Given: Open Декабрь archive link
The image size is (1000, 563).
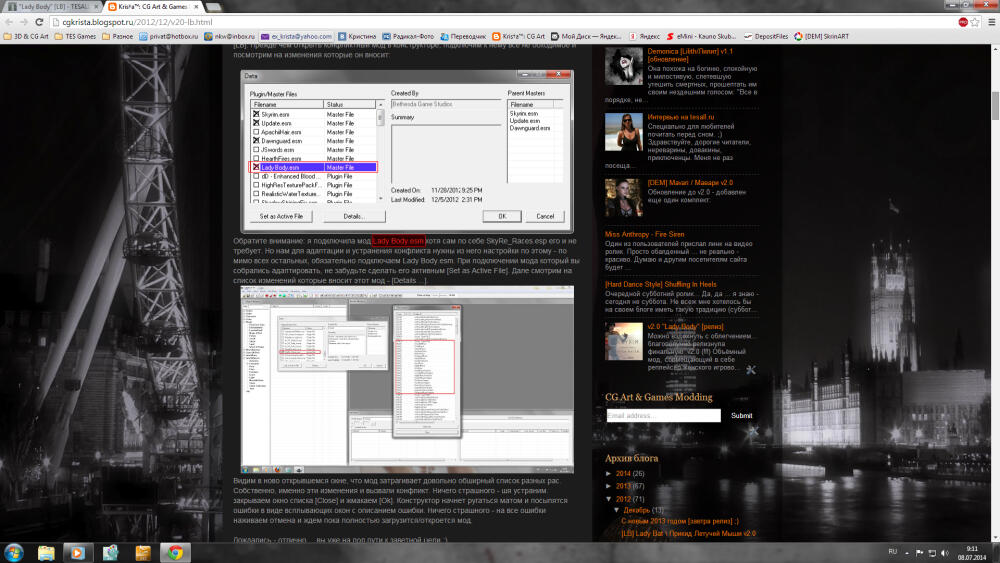Looking at the screenshot, I should (x=636, y=510).
